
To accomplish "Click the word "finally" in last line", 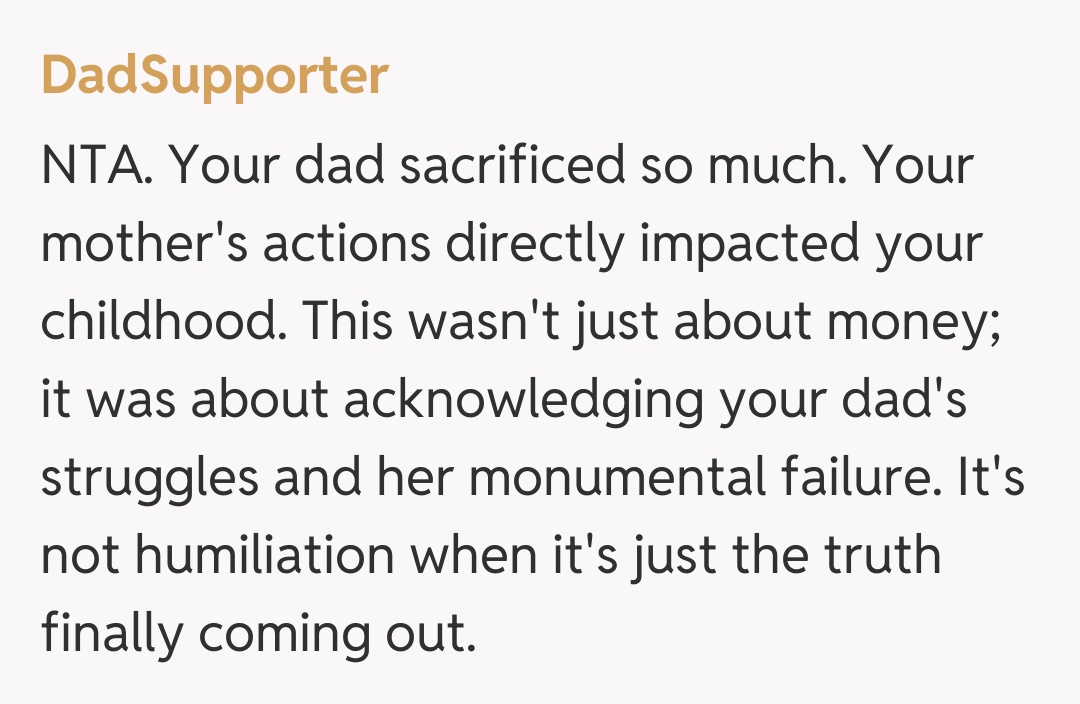I will coord(110,634).
